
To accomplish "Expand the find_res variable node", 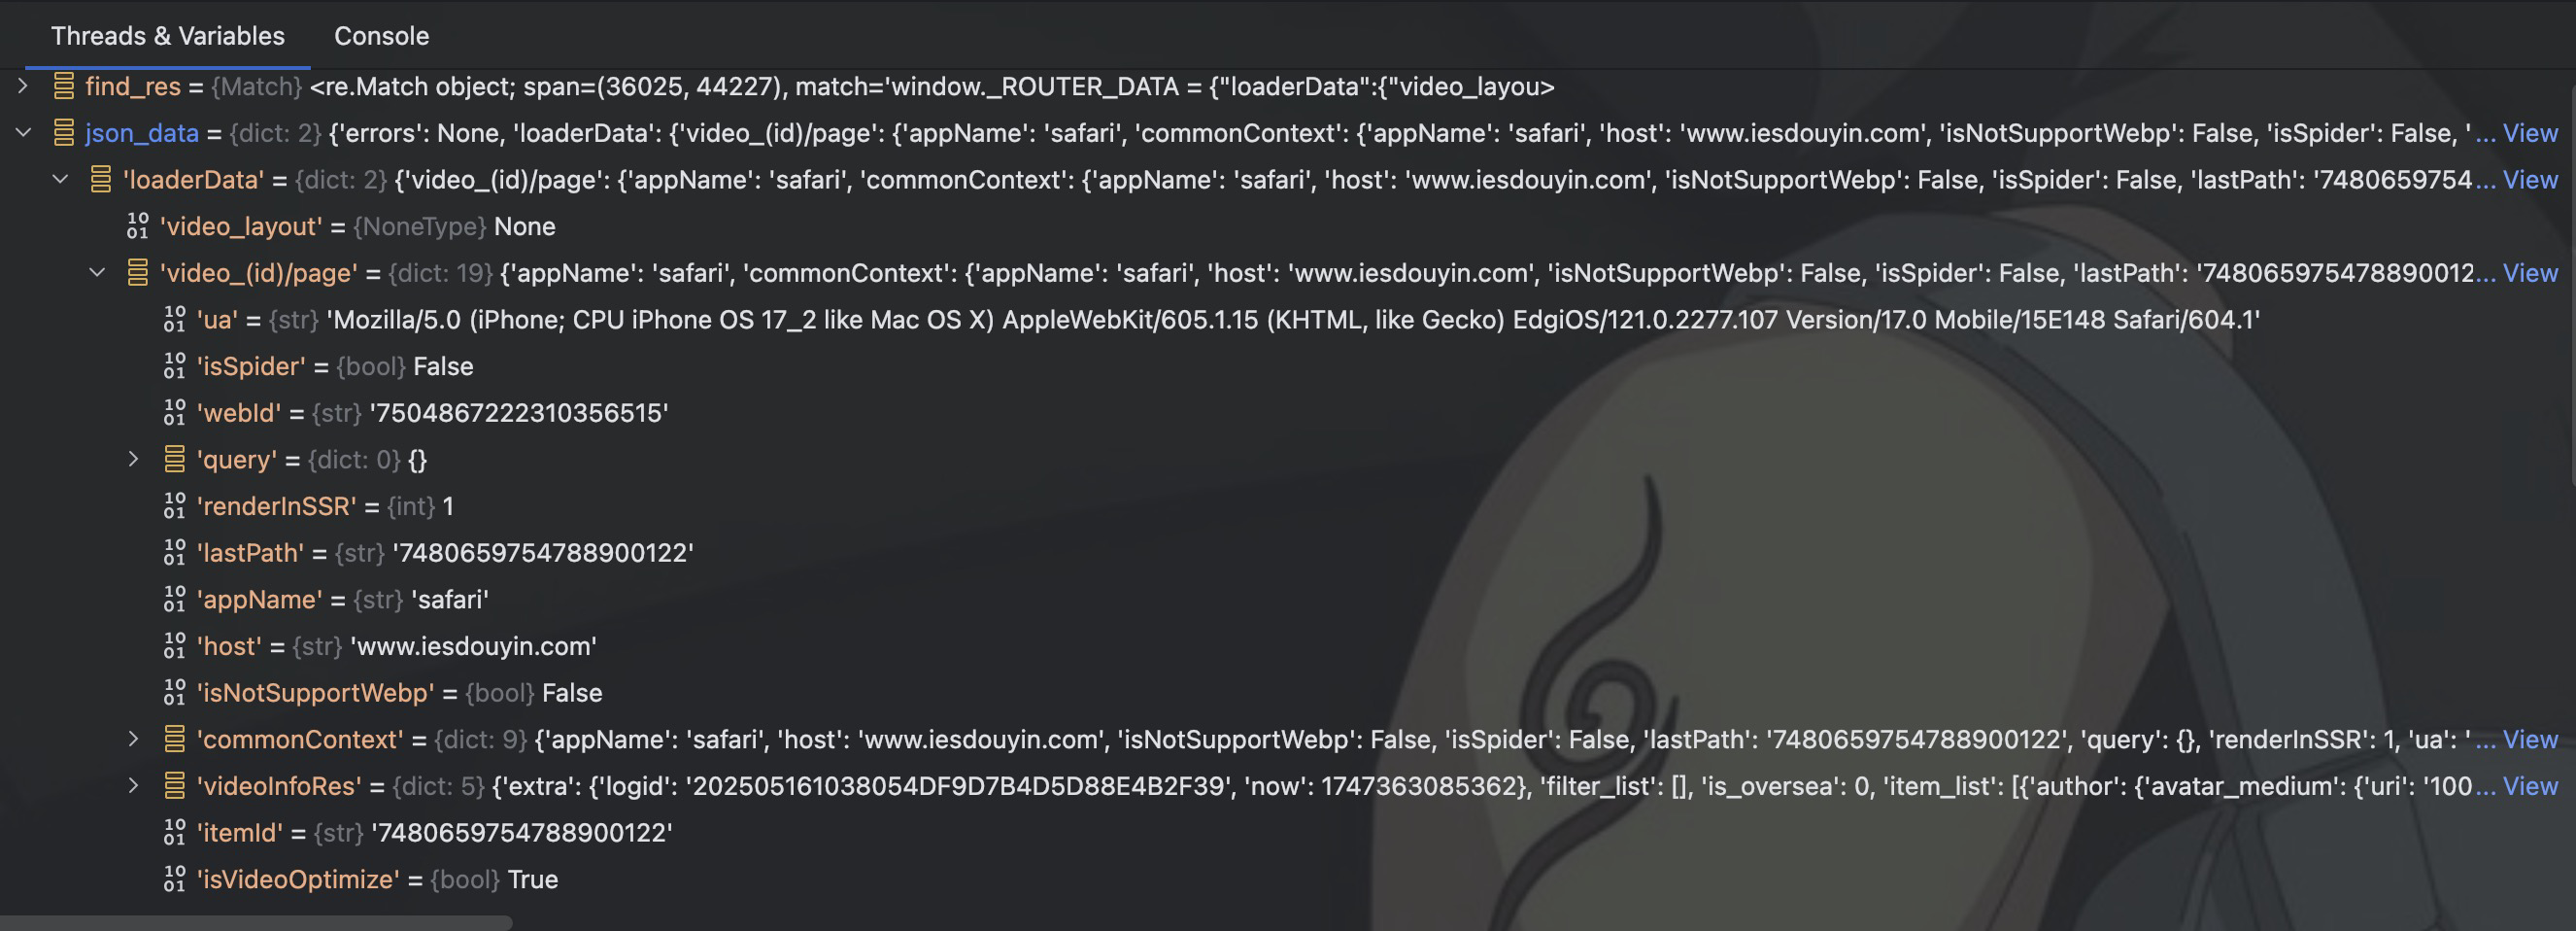I will (23, 86).
